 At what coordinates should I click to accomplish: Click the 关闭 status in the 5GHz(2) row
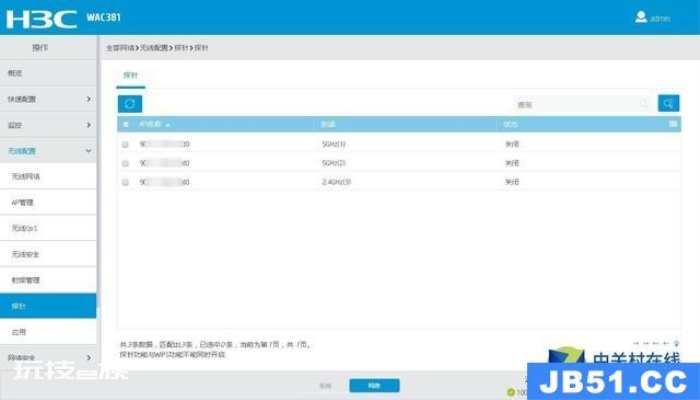512,163
